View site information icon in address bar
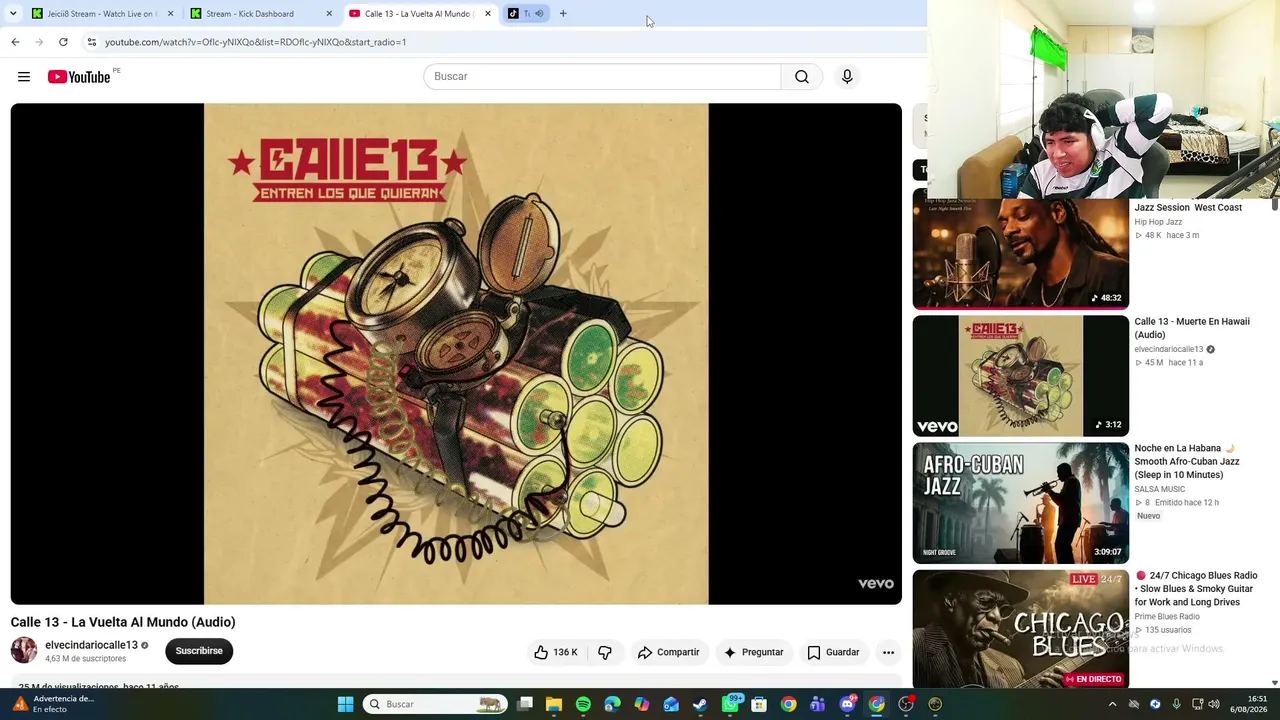The height and width of the screenshot is (720, 1280). coord(91,42)
